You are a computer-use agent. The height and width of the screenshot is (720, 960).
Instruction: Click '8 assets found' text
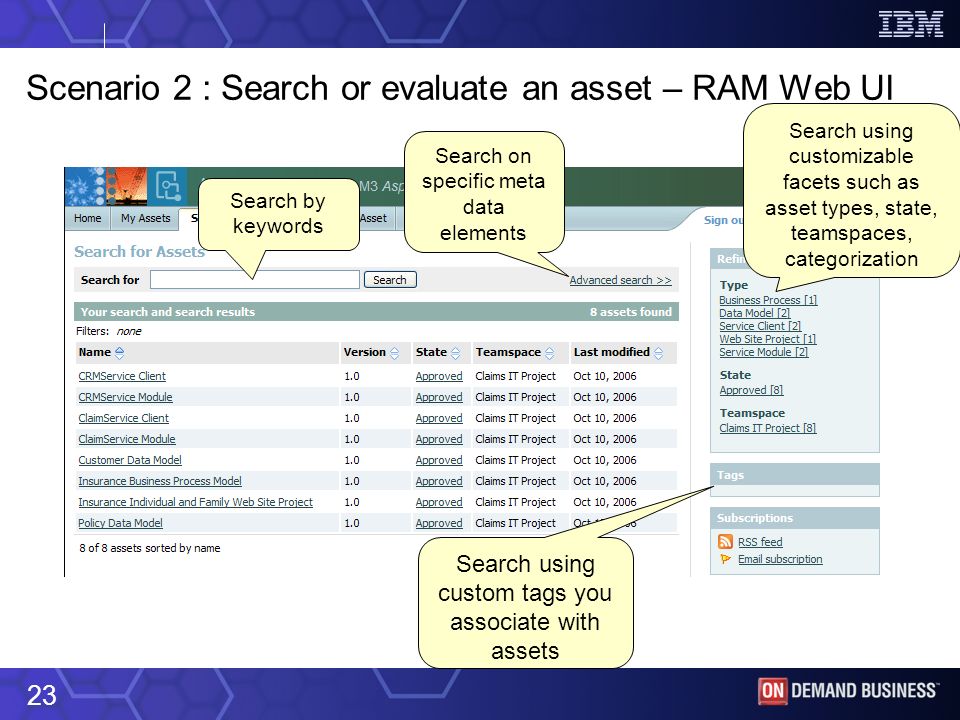point(631,312)
